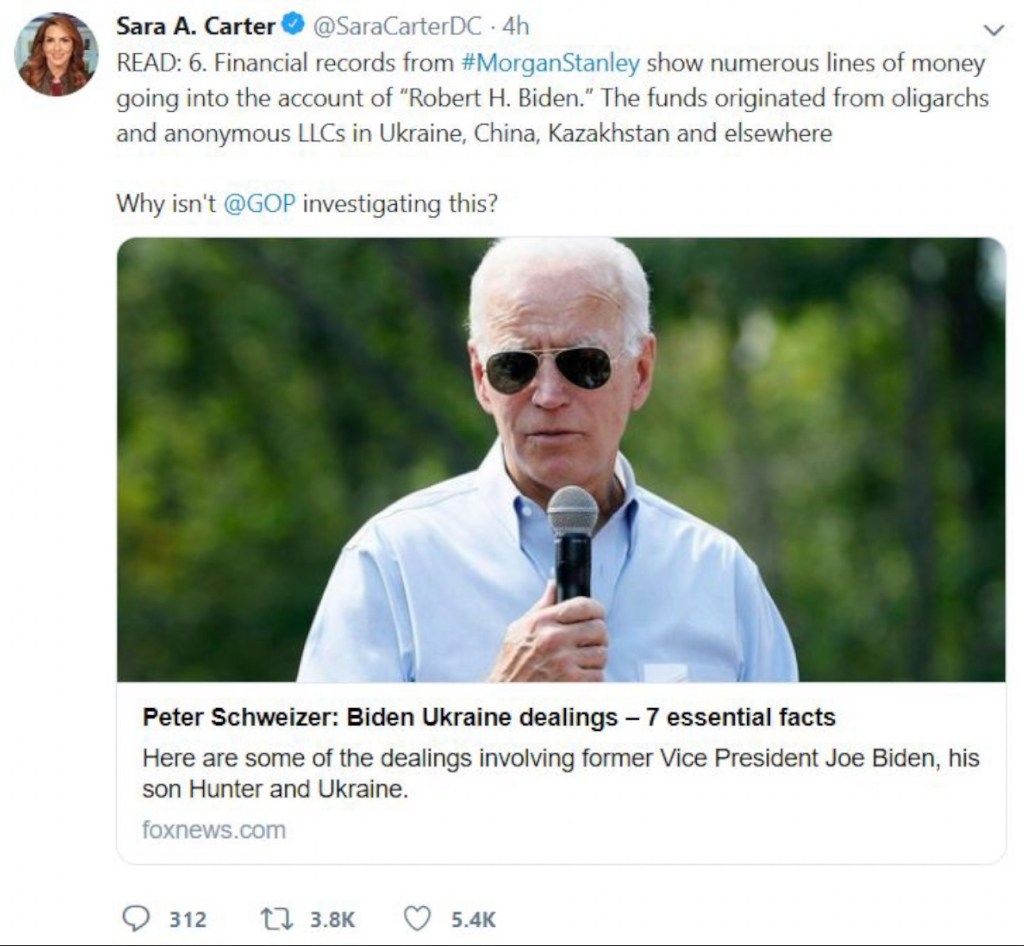
Task: Open the Biden article preview image
Action: click(561, 460)
